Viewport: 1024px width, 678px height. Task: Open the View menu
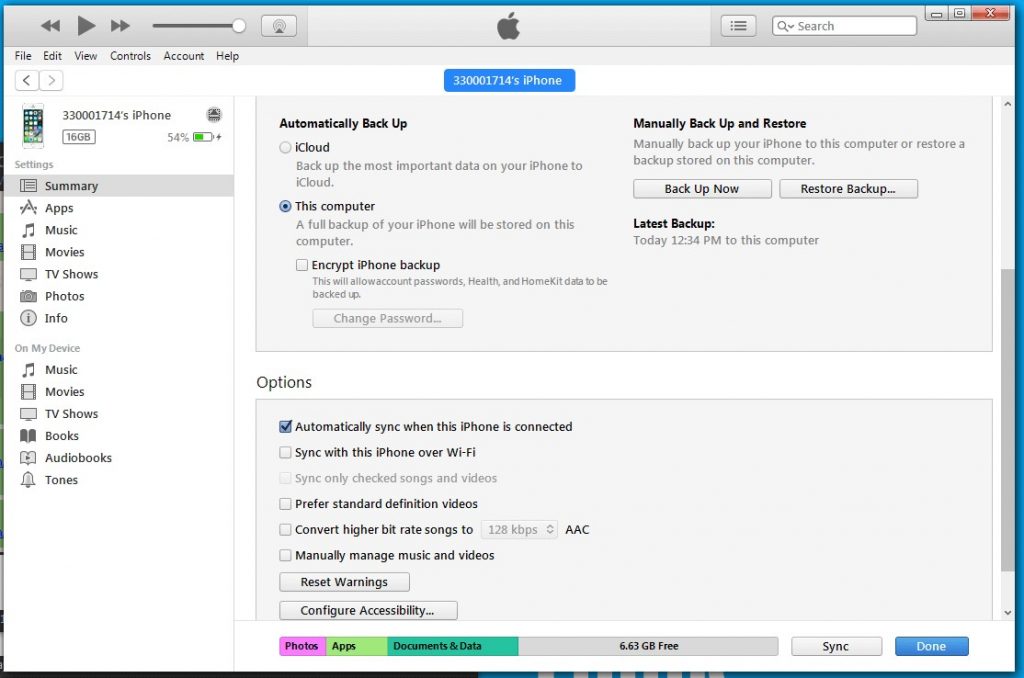tap(86, 56)
